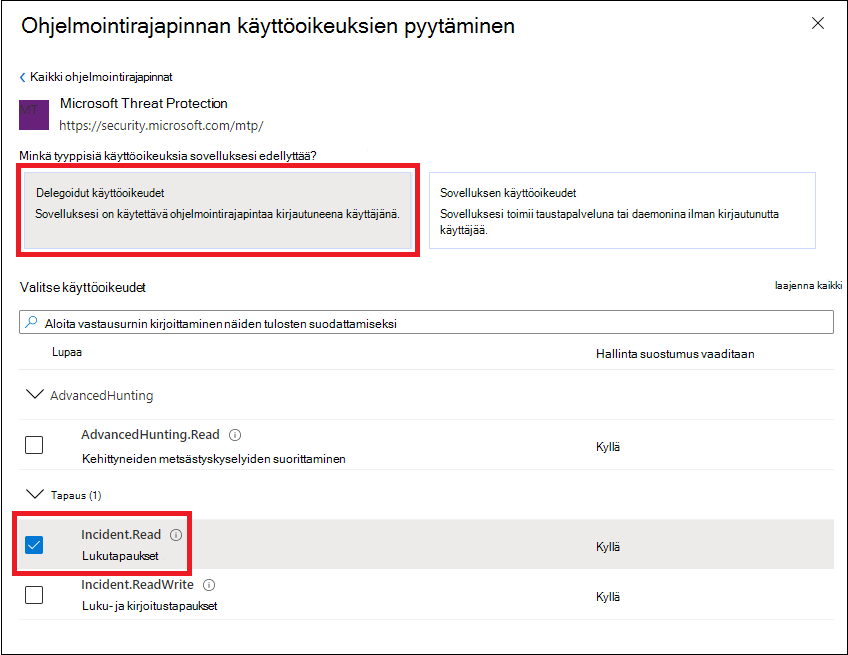This screenshot has width=848, height=655.
Task: Check the AdvancedHunting.Read checkbox
Action: click(x=34, y=445)
